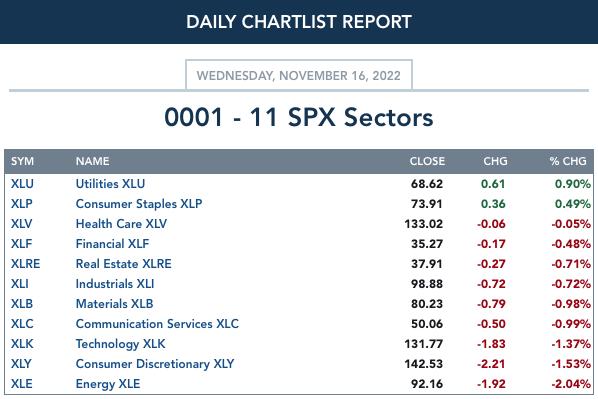This screenshot has height=399, width=598.
Task: Select the XLV symbol link
Action: click(x=21, y=224)
